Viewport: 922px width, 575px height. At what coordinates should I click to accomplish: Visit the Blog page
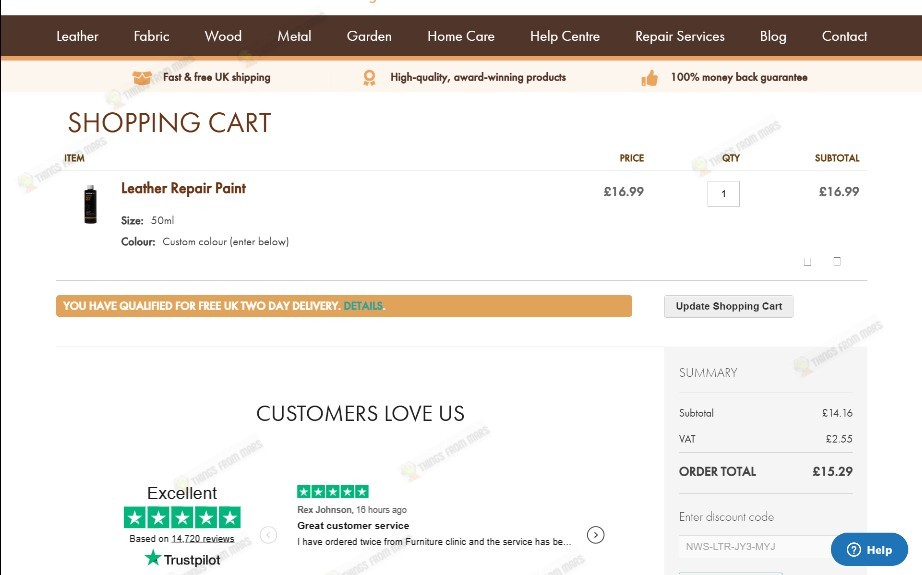point(773,36)
